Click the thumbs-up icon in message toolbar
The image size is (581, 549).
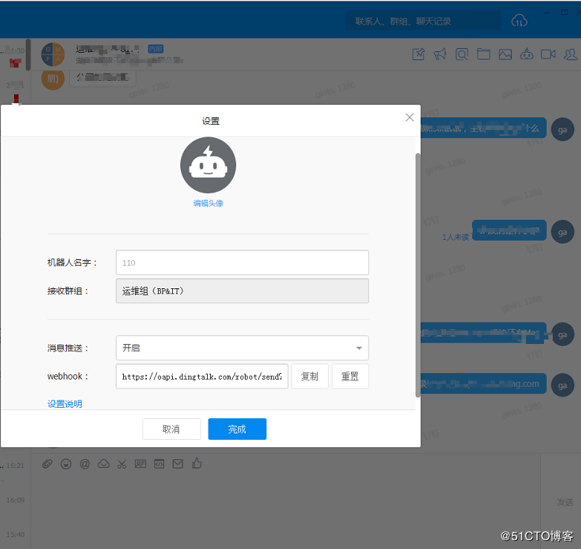pyautogui.click(x=197, y=463)
